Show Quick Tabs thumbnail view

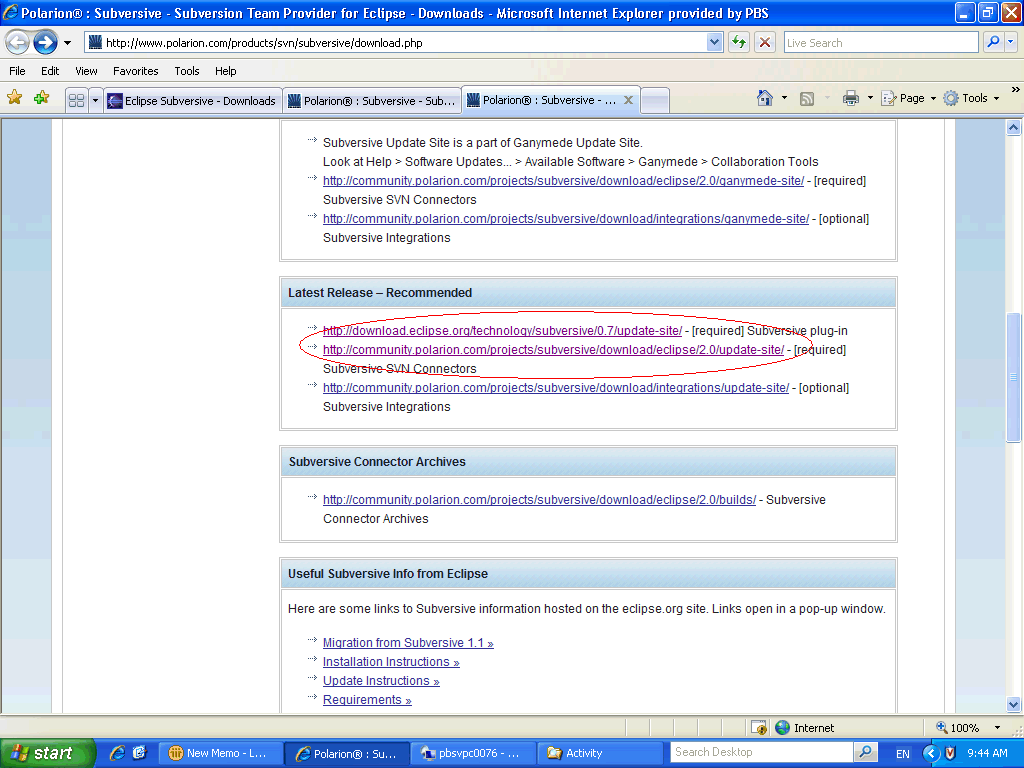(x=76, y=101)
